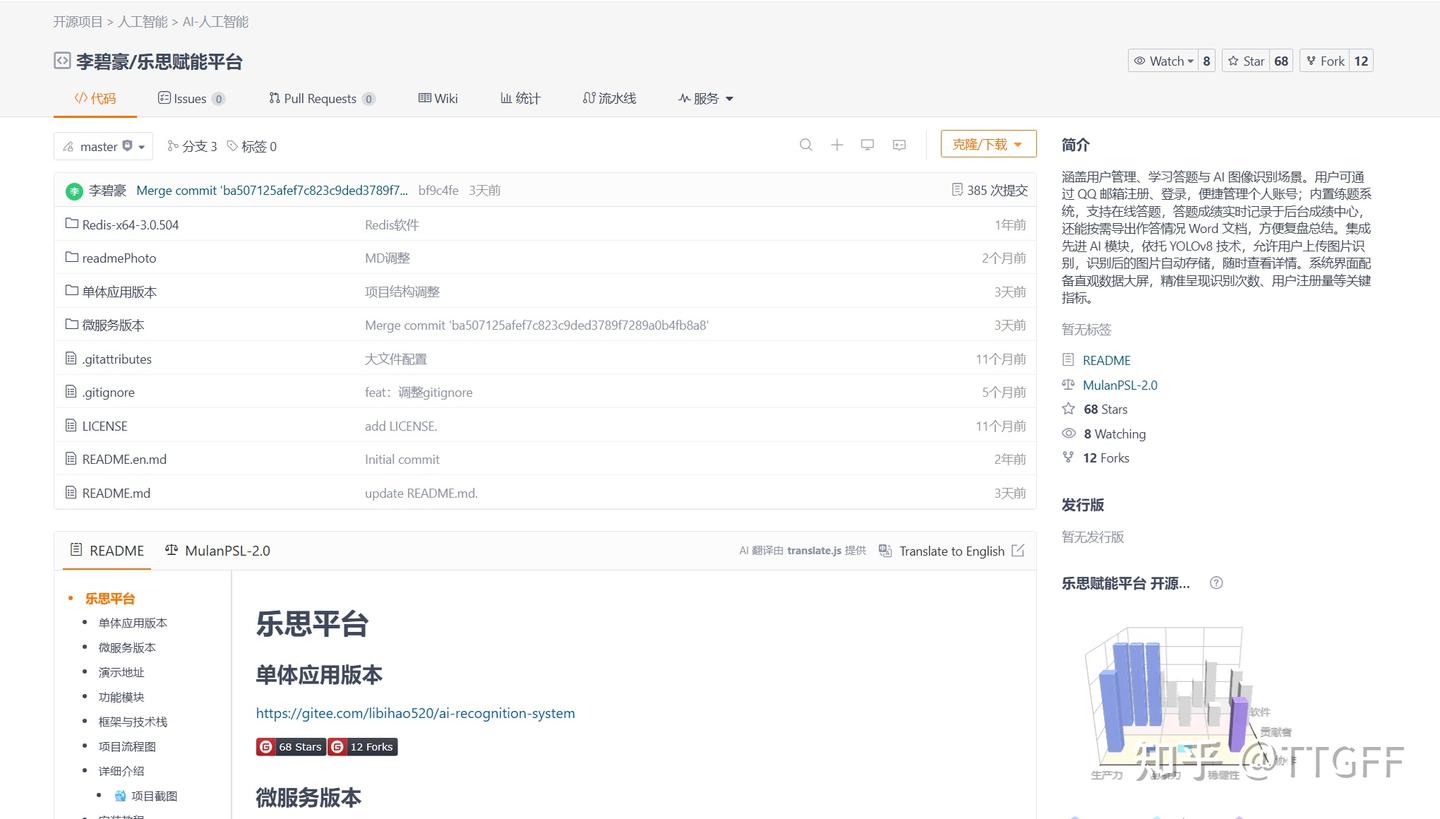Open the Web IDE monitor icon
The height and width of the screenshot is (819, 1440).
[x=867, y=144]
